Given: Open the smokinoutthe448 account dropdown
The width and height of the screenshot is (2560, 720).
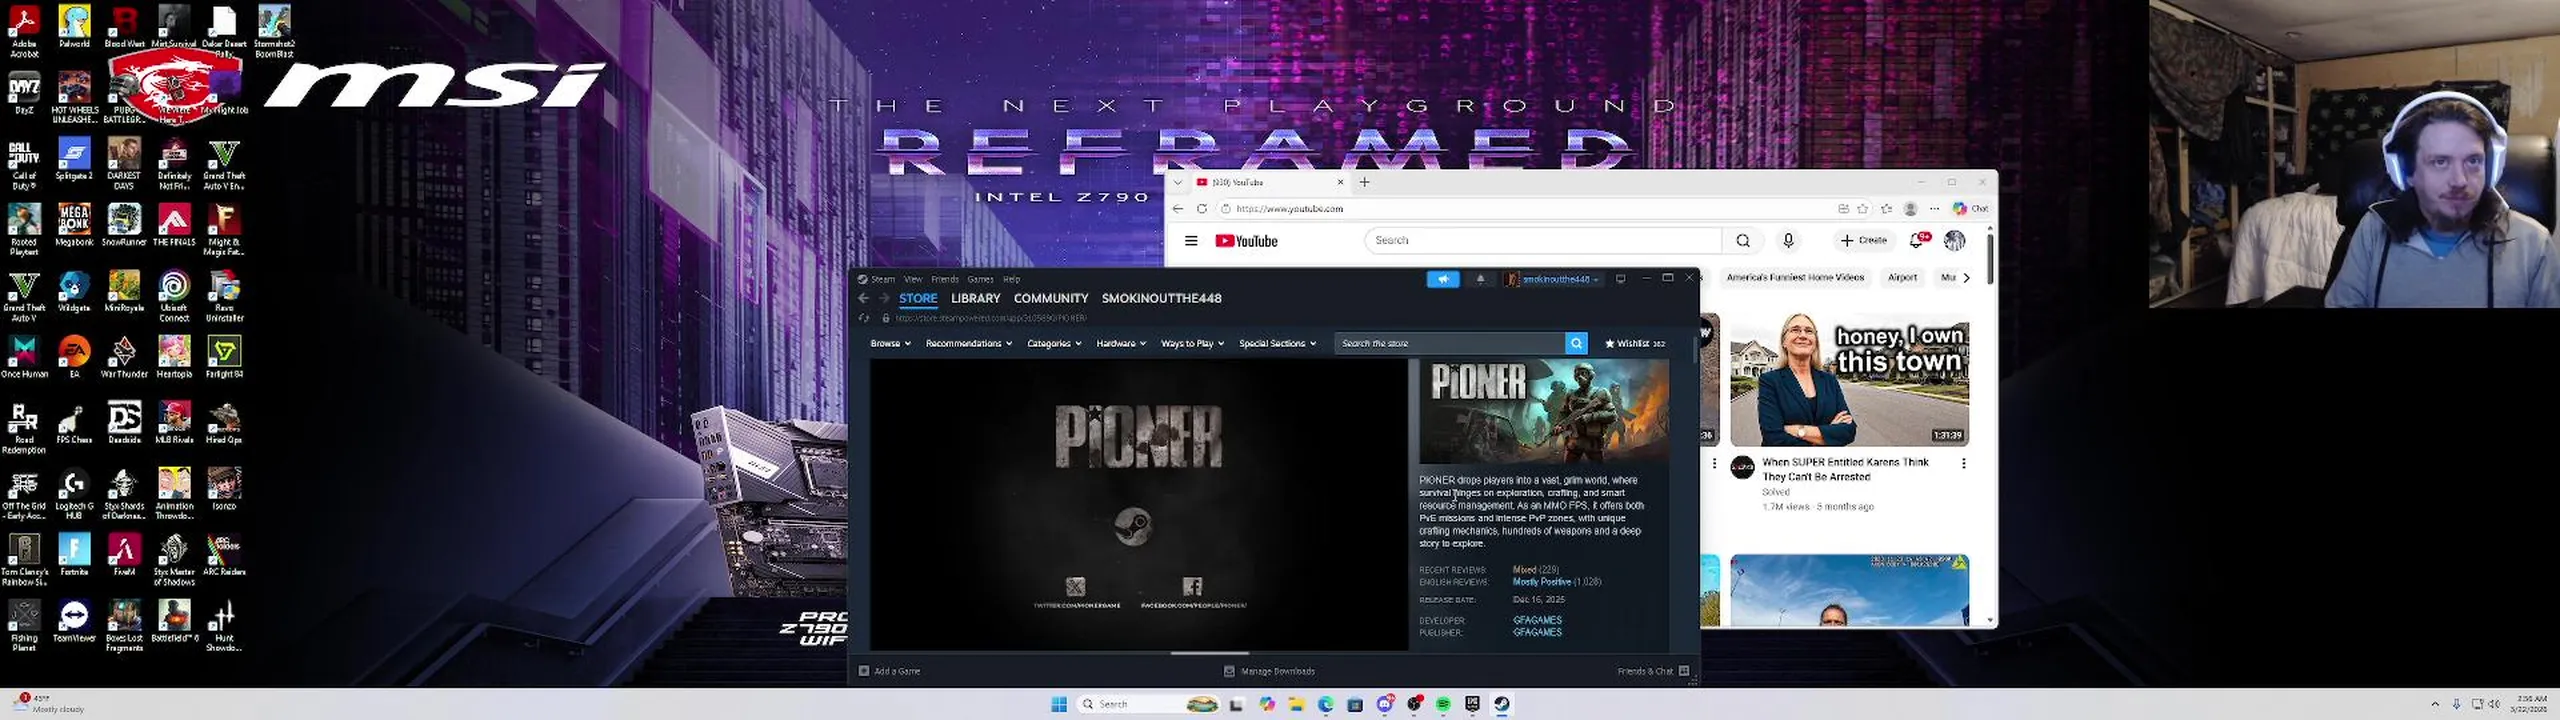Looking at the screenshot, I should pos(1554,279).
